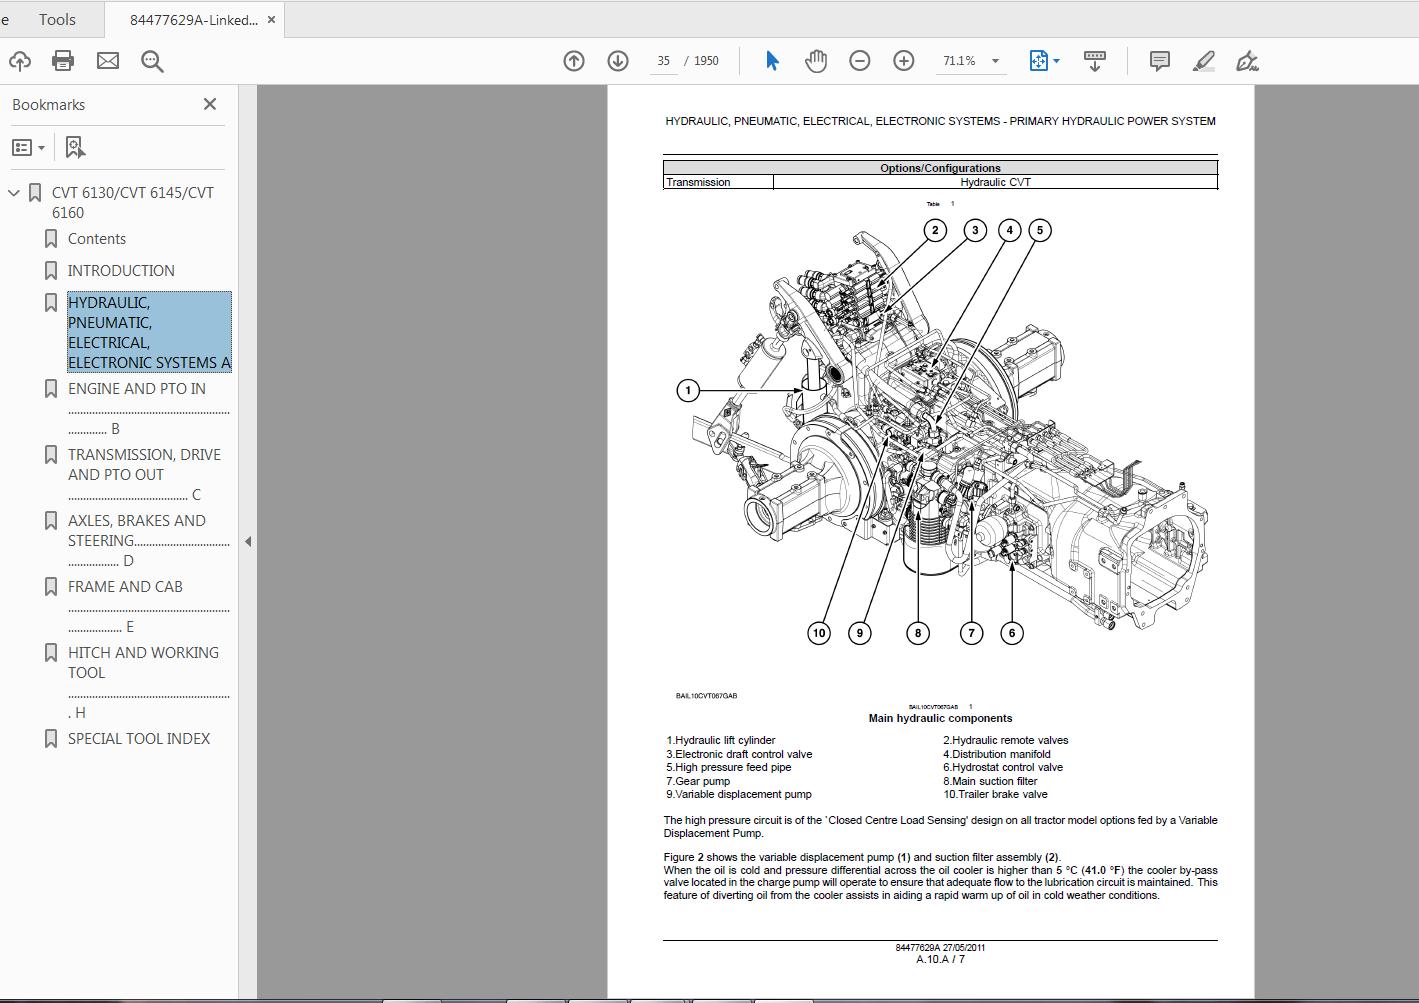1419x1003 pixels.
Task: Close the Bookmarks panel
Action: pos(210,104)
